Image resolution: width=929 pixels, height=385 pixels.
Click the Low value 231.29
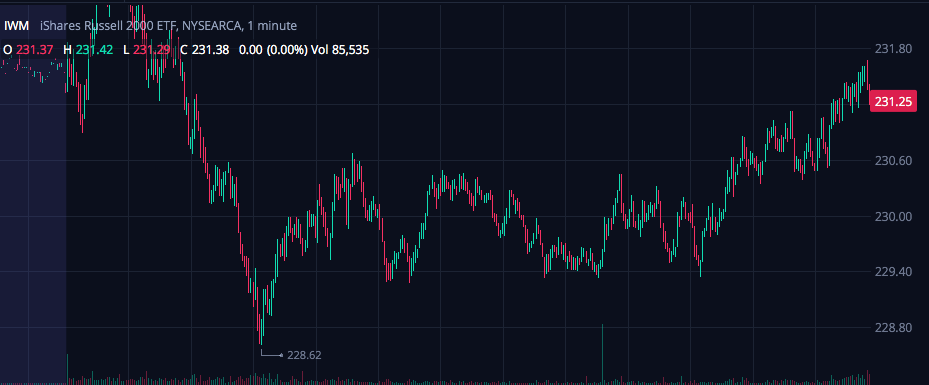pos(152,50)
